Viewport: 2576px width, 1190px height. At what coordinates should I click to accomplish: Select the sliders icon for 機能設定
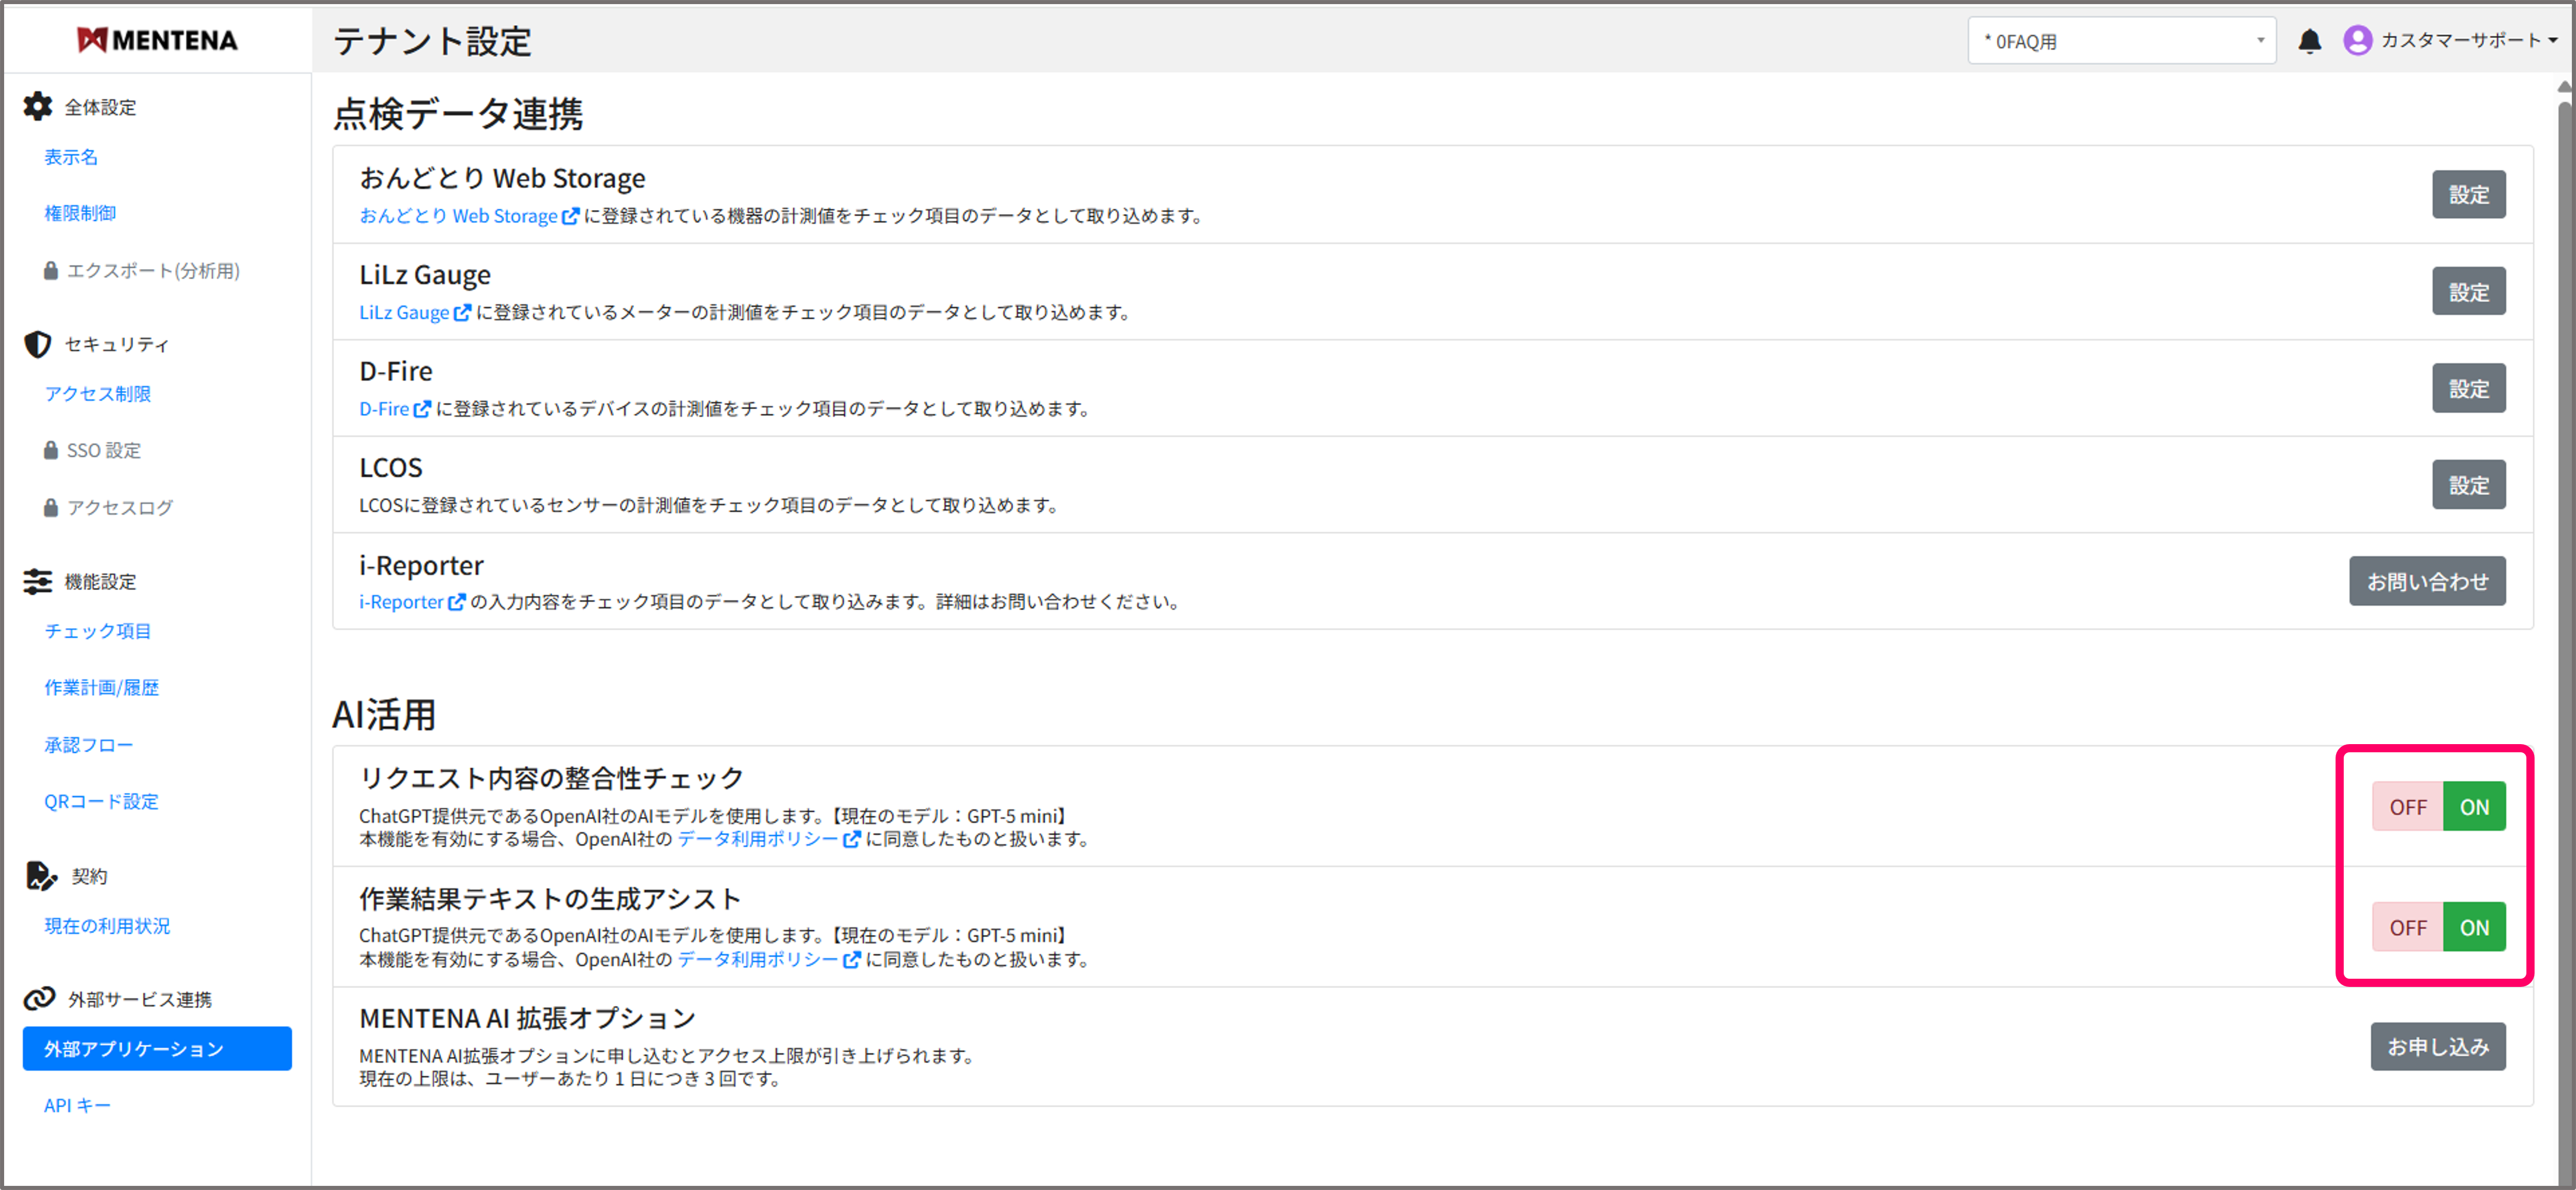coord(37,581)
